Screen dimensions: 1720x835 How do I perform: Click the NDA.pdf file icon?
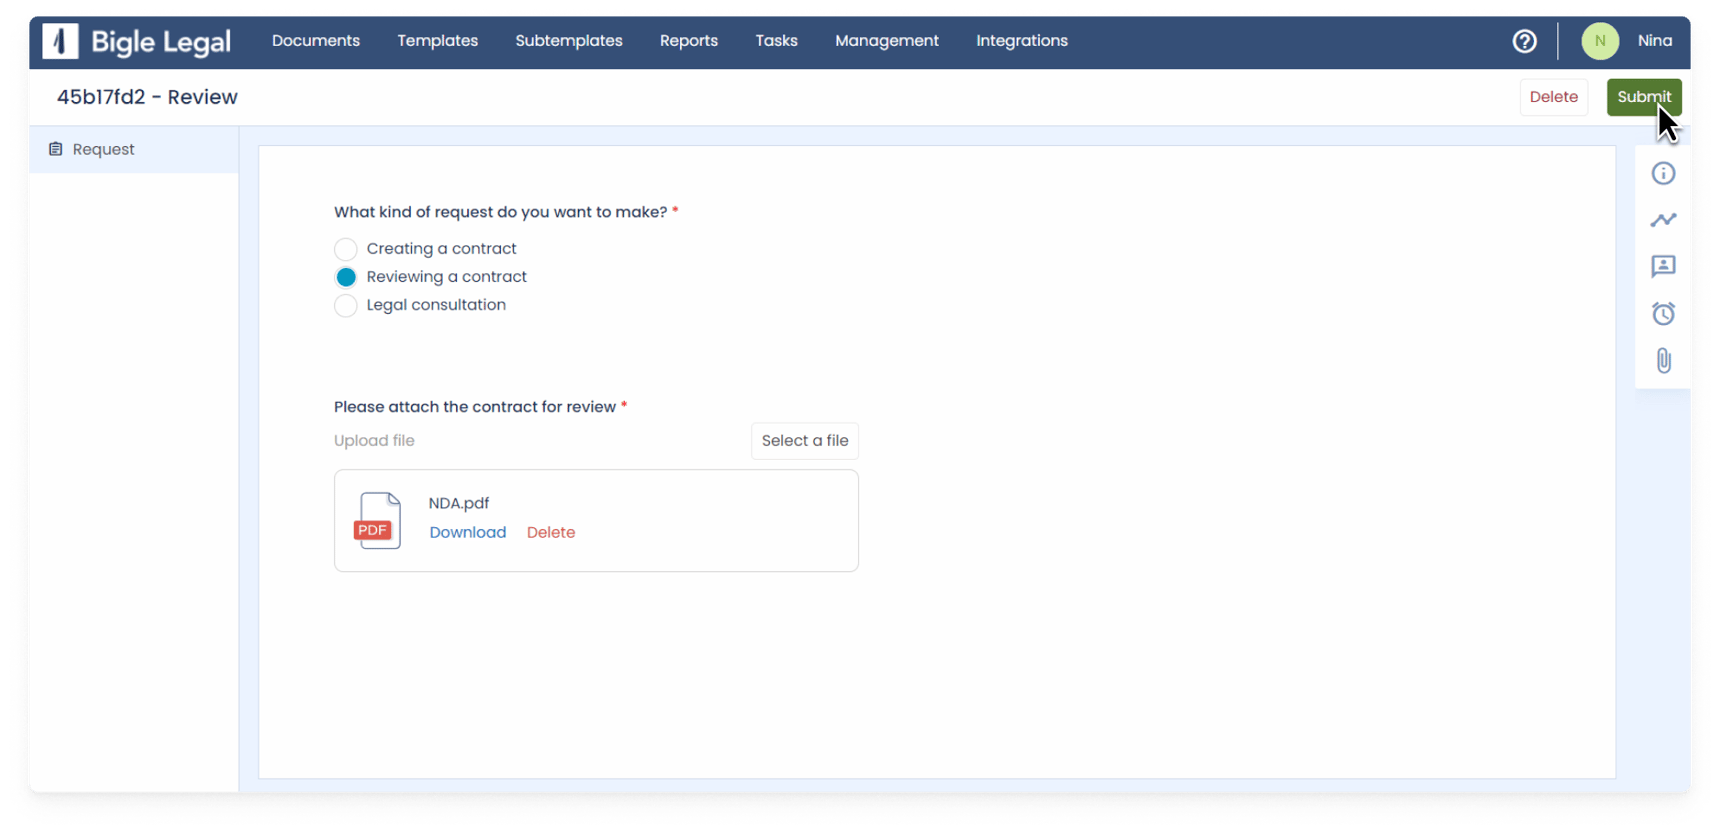(x=378, y=521)
